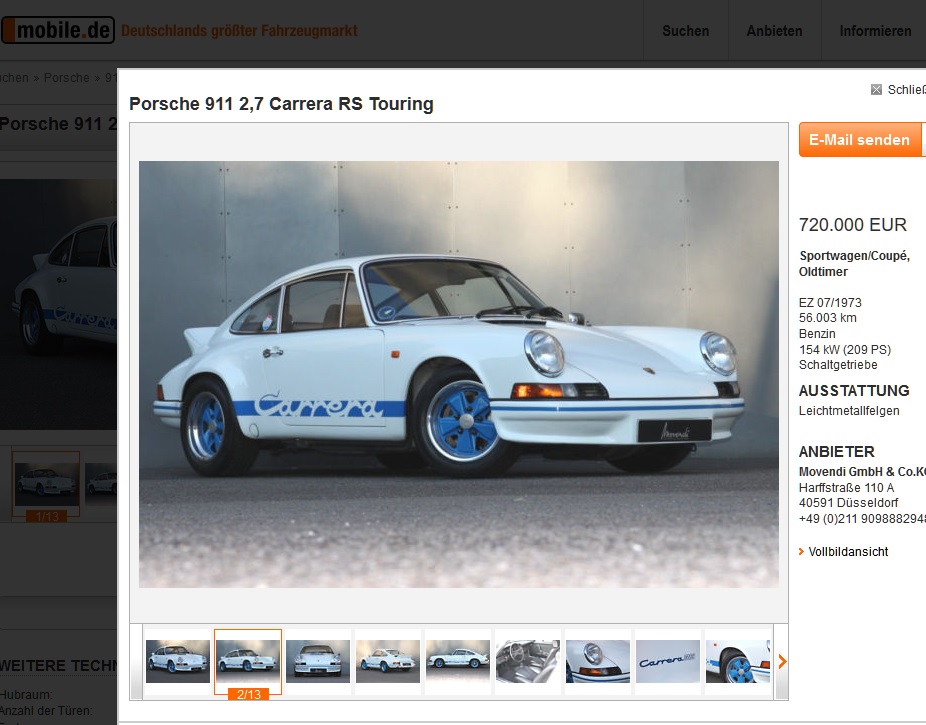Click the mobile.de logo

58,30
